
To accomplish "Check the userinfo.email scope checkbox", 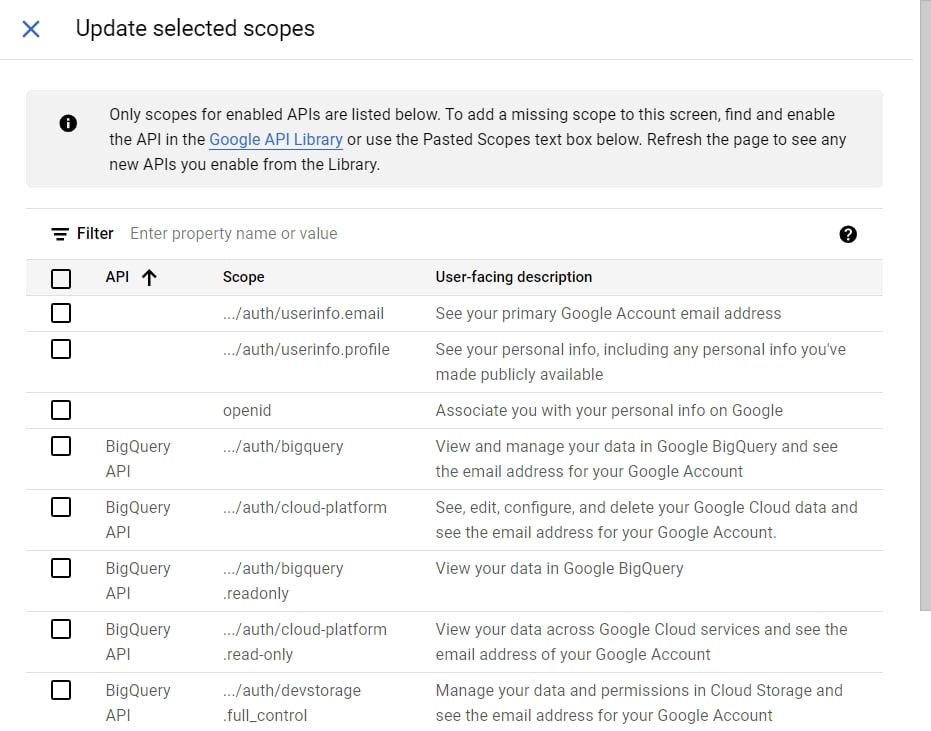I will [61, 313].
